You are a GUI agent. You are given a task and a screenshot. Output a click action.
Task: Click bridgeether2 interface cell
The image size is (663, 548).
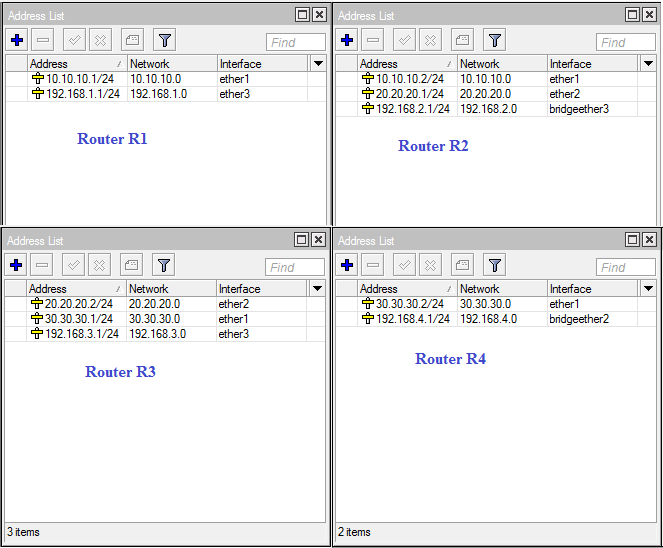tap(592, 319)
